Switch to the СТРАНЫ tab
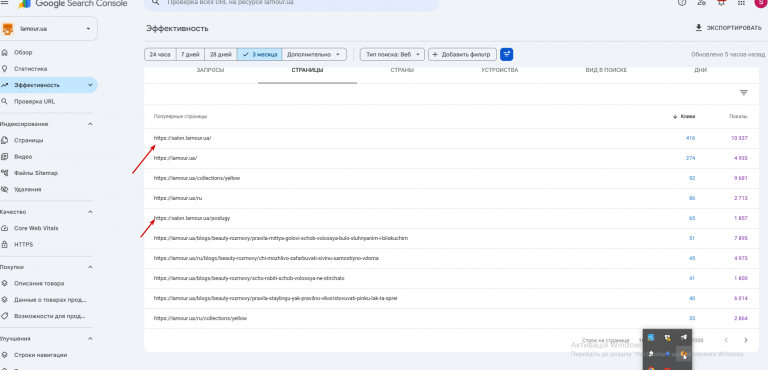Screen dimensions: 768x370 coord(402,70)
